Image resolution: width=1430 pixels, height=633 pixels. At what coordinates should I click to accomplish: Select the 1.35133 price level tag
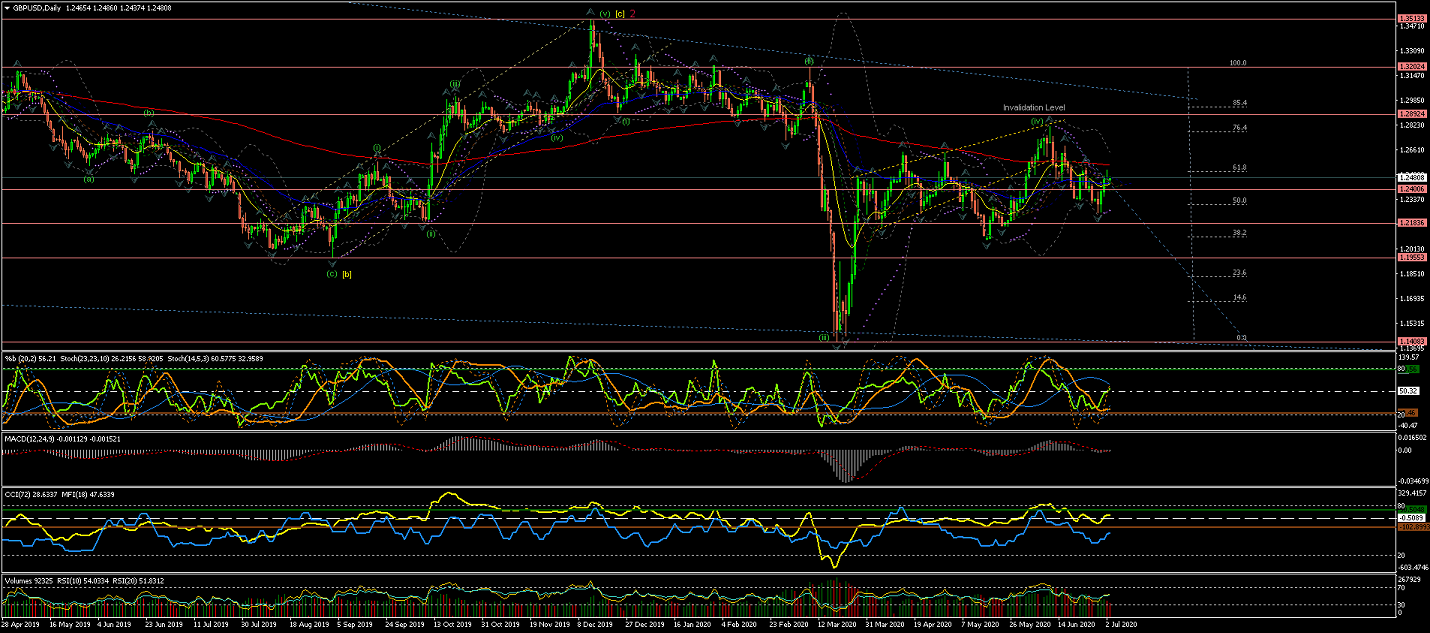point(1412,19)
